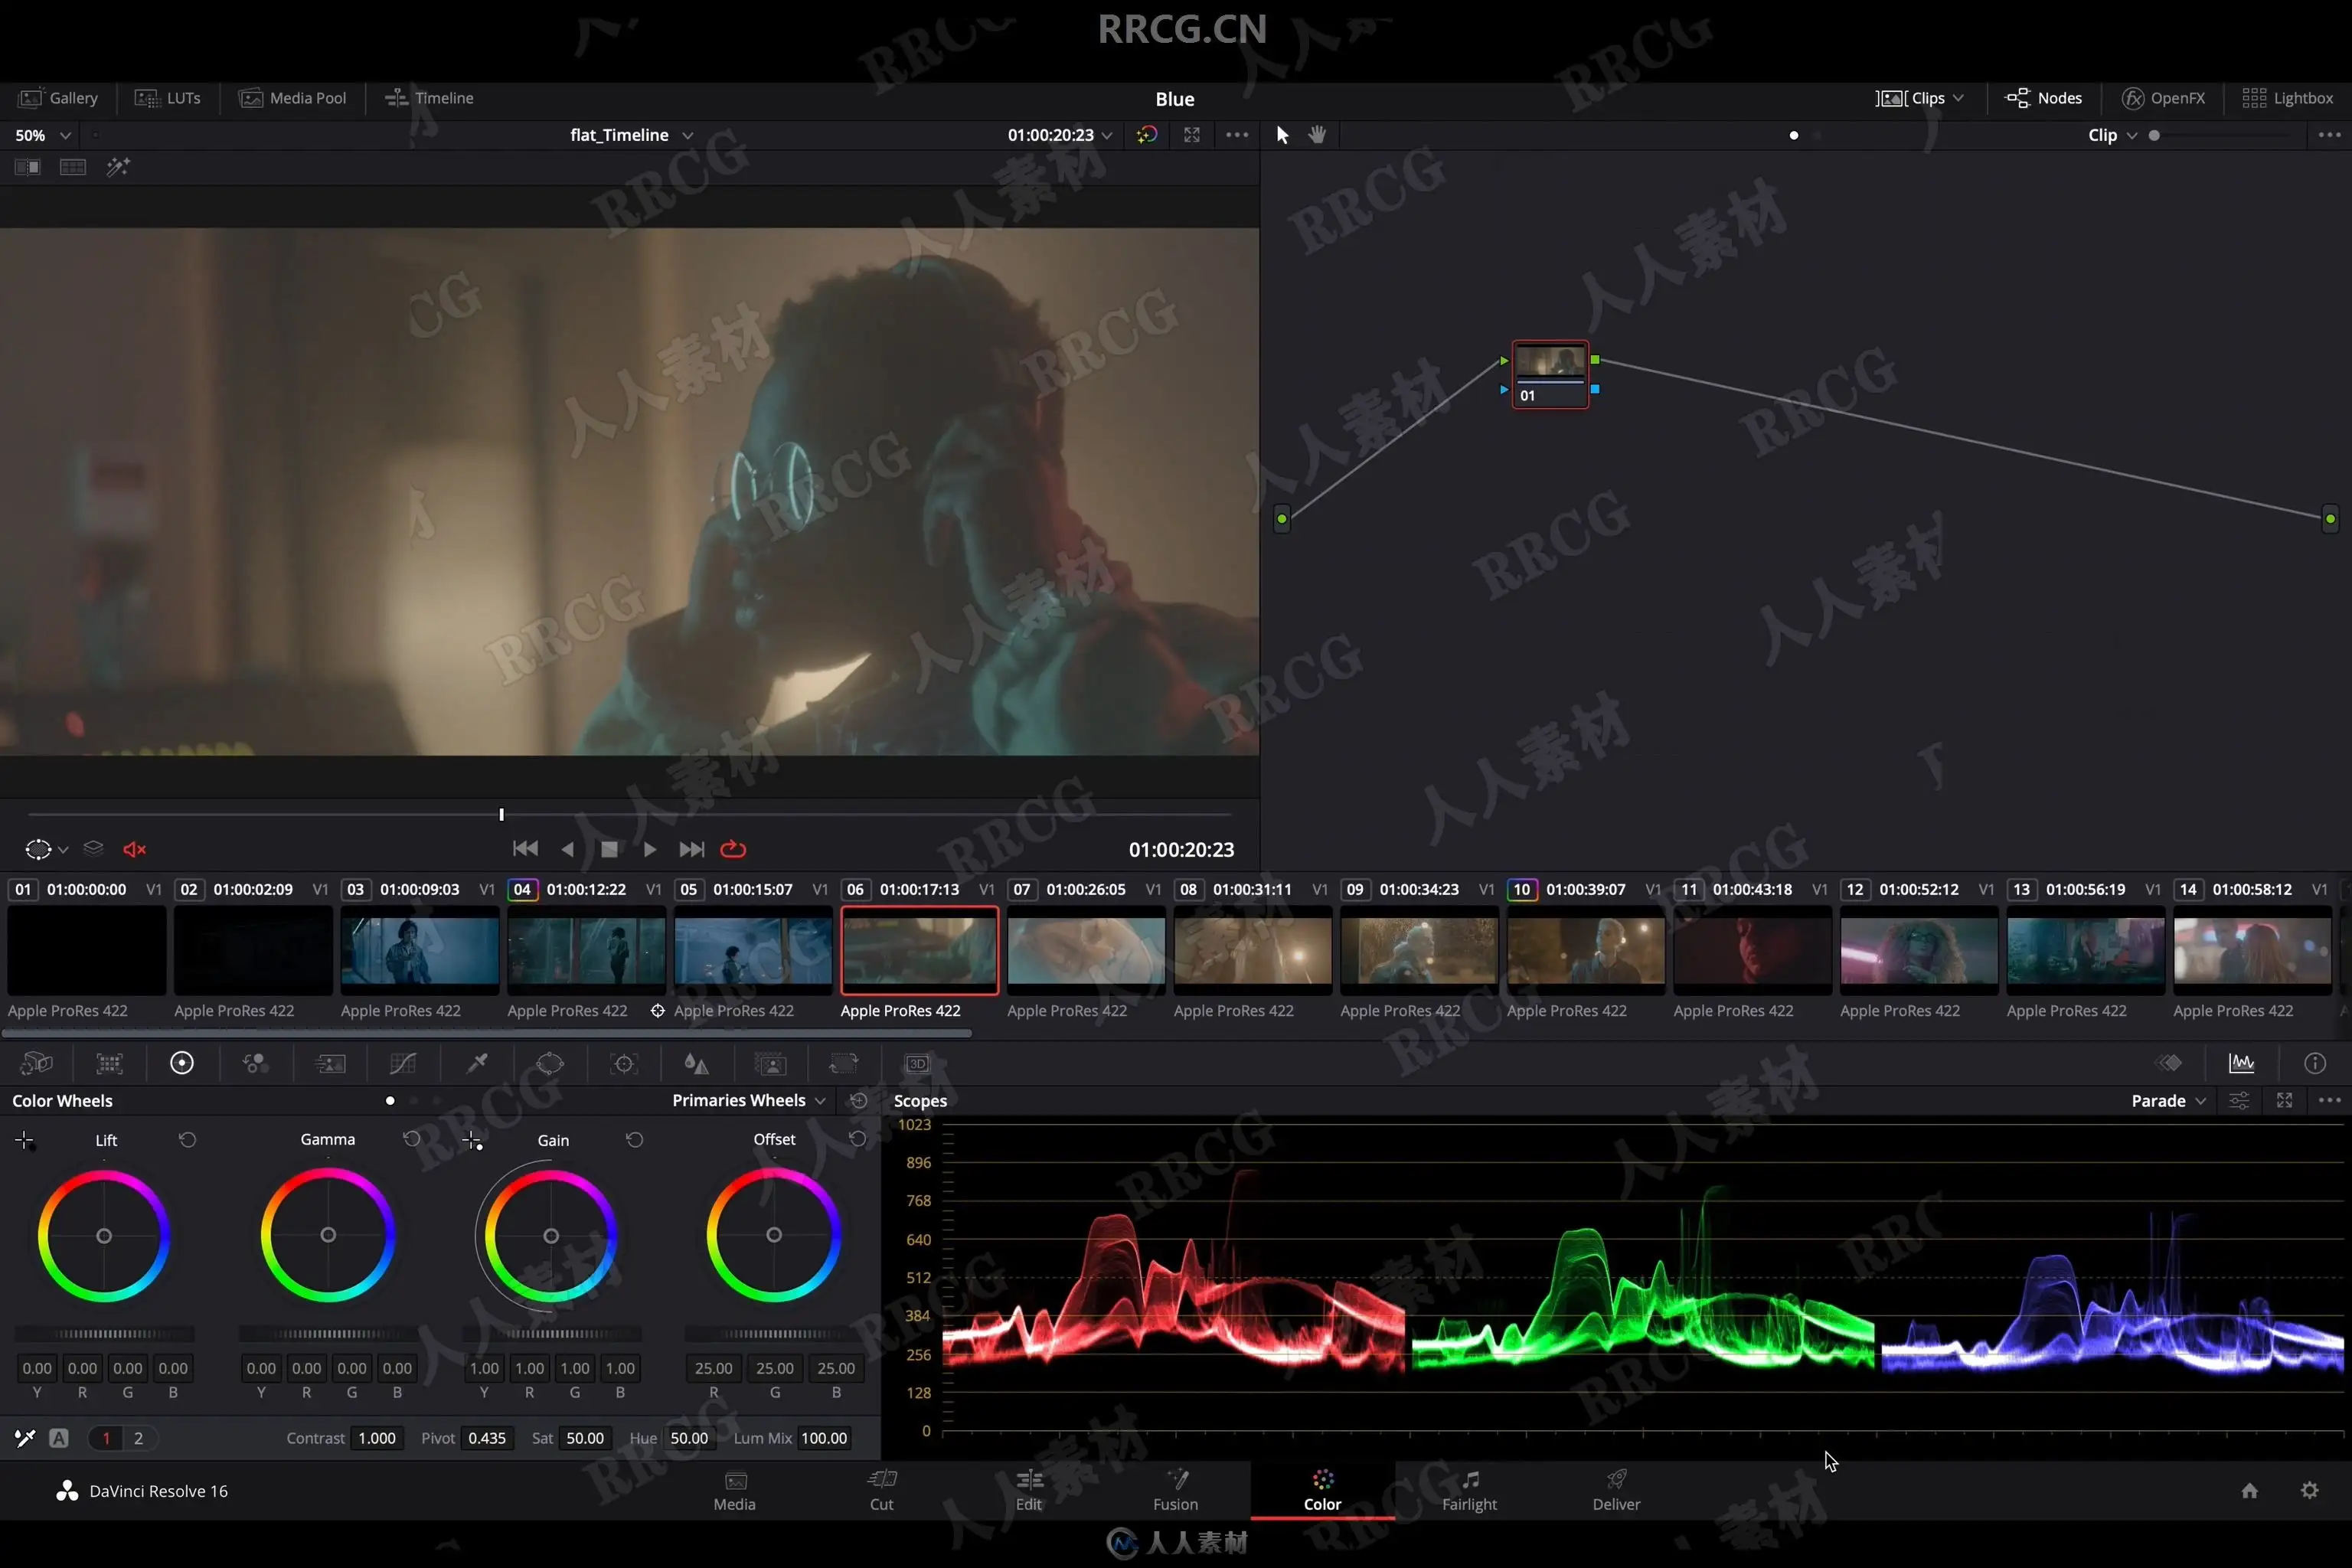Open the Gallery panel
The height and width of the screenshot is (1568, 2352).
[x=59, y=98]
